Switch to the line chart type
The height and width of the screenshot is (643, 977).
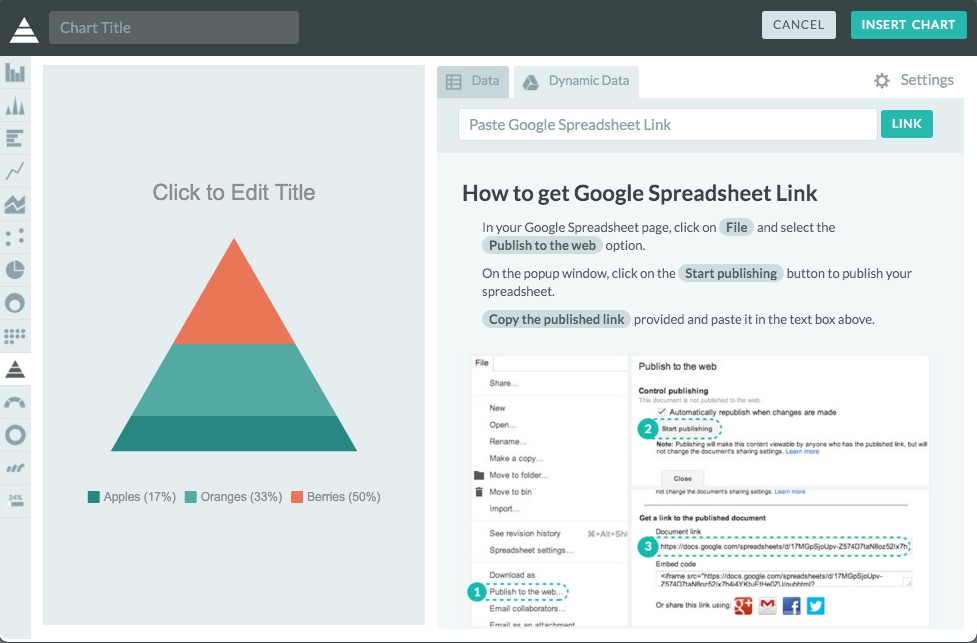(x=15, y=171)
